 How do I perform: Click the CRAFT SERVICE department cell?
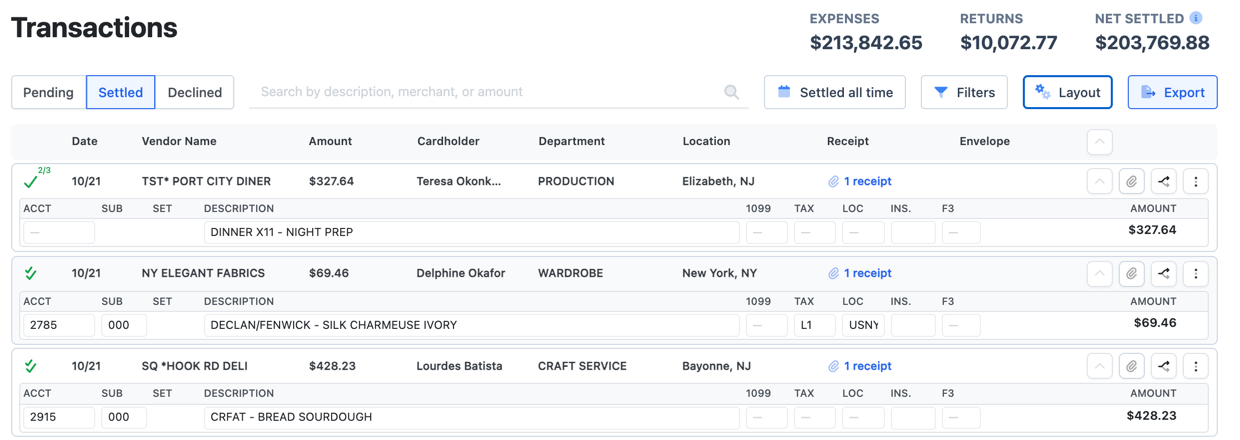[582, 366]
